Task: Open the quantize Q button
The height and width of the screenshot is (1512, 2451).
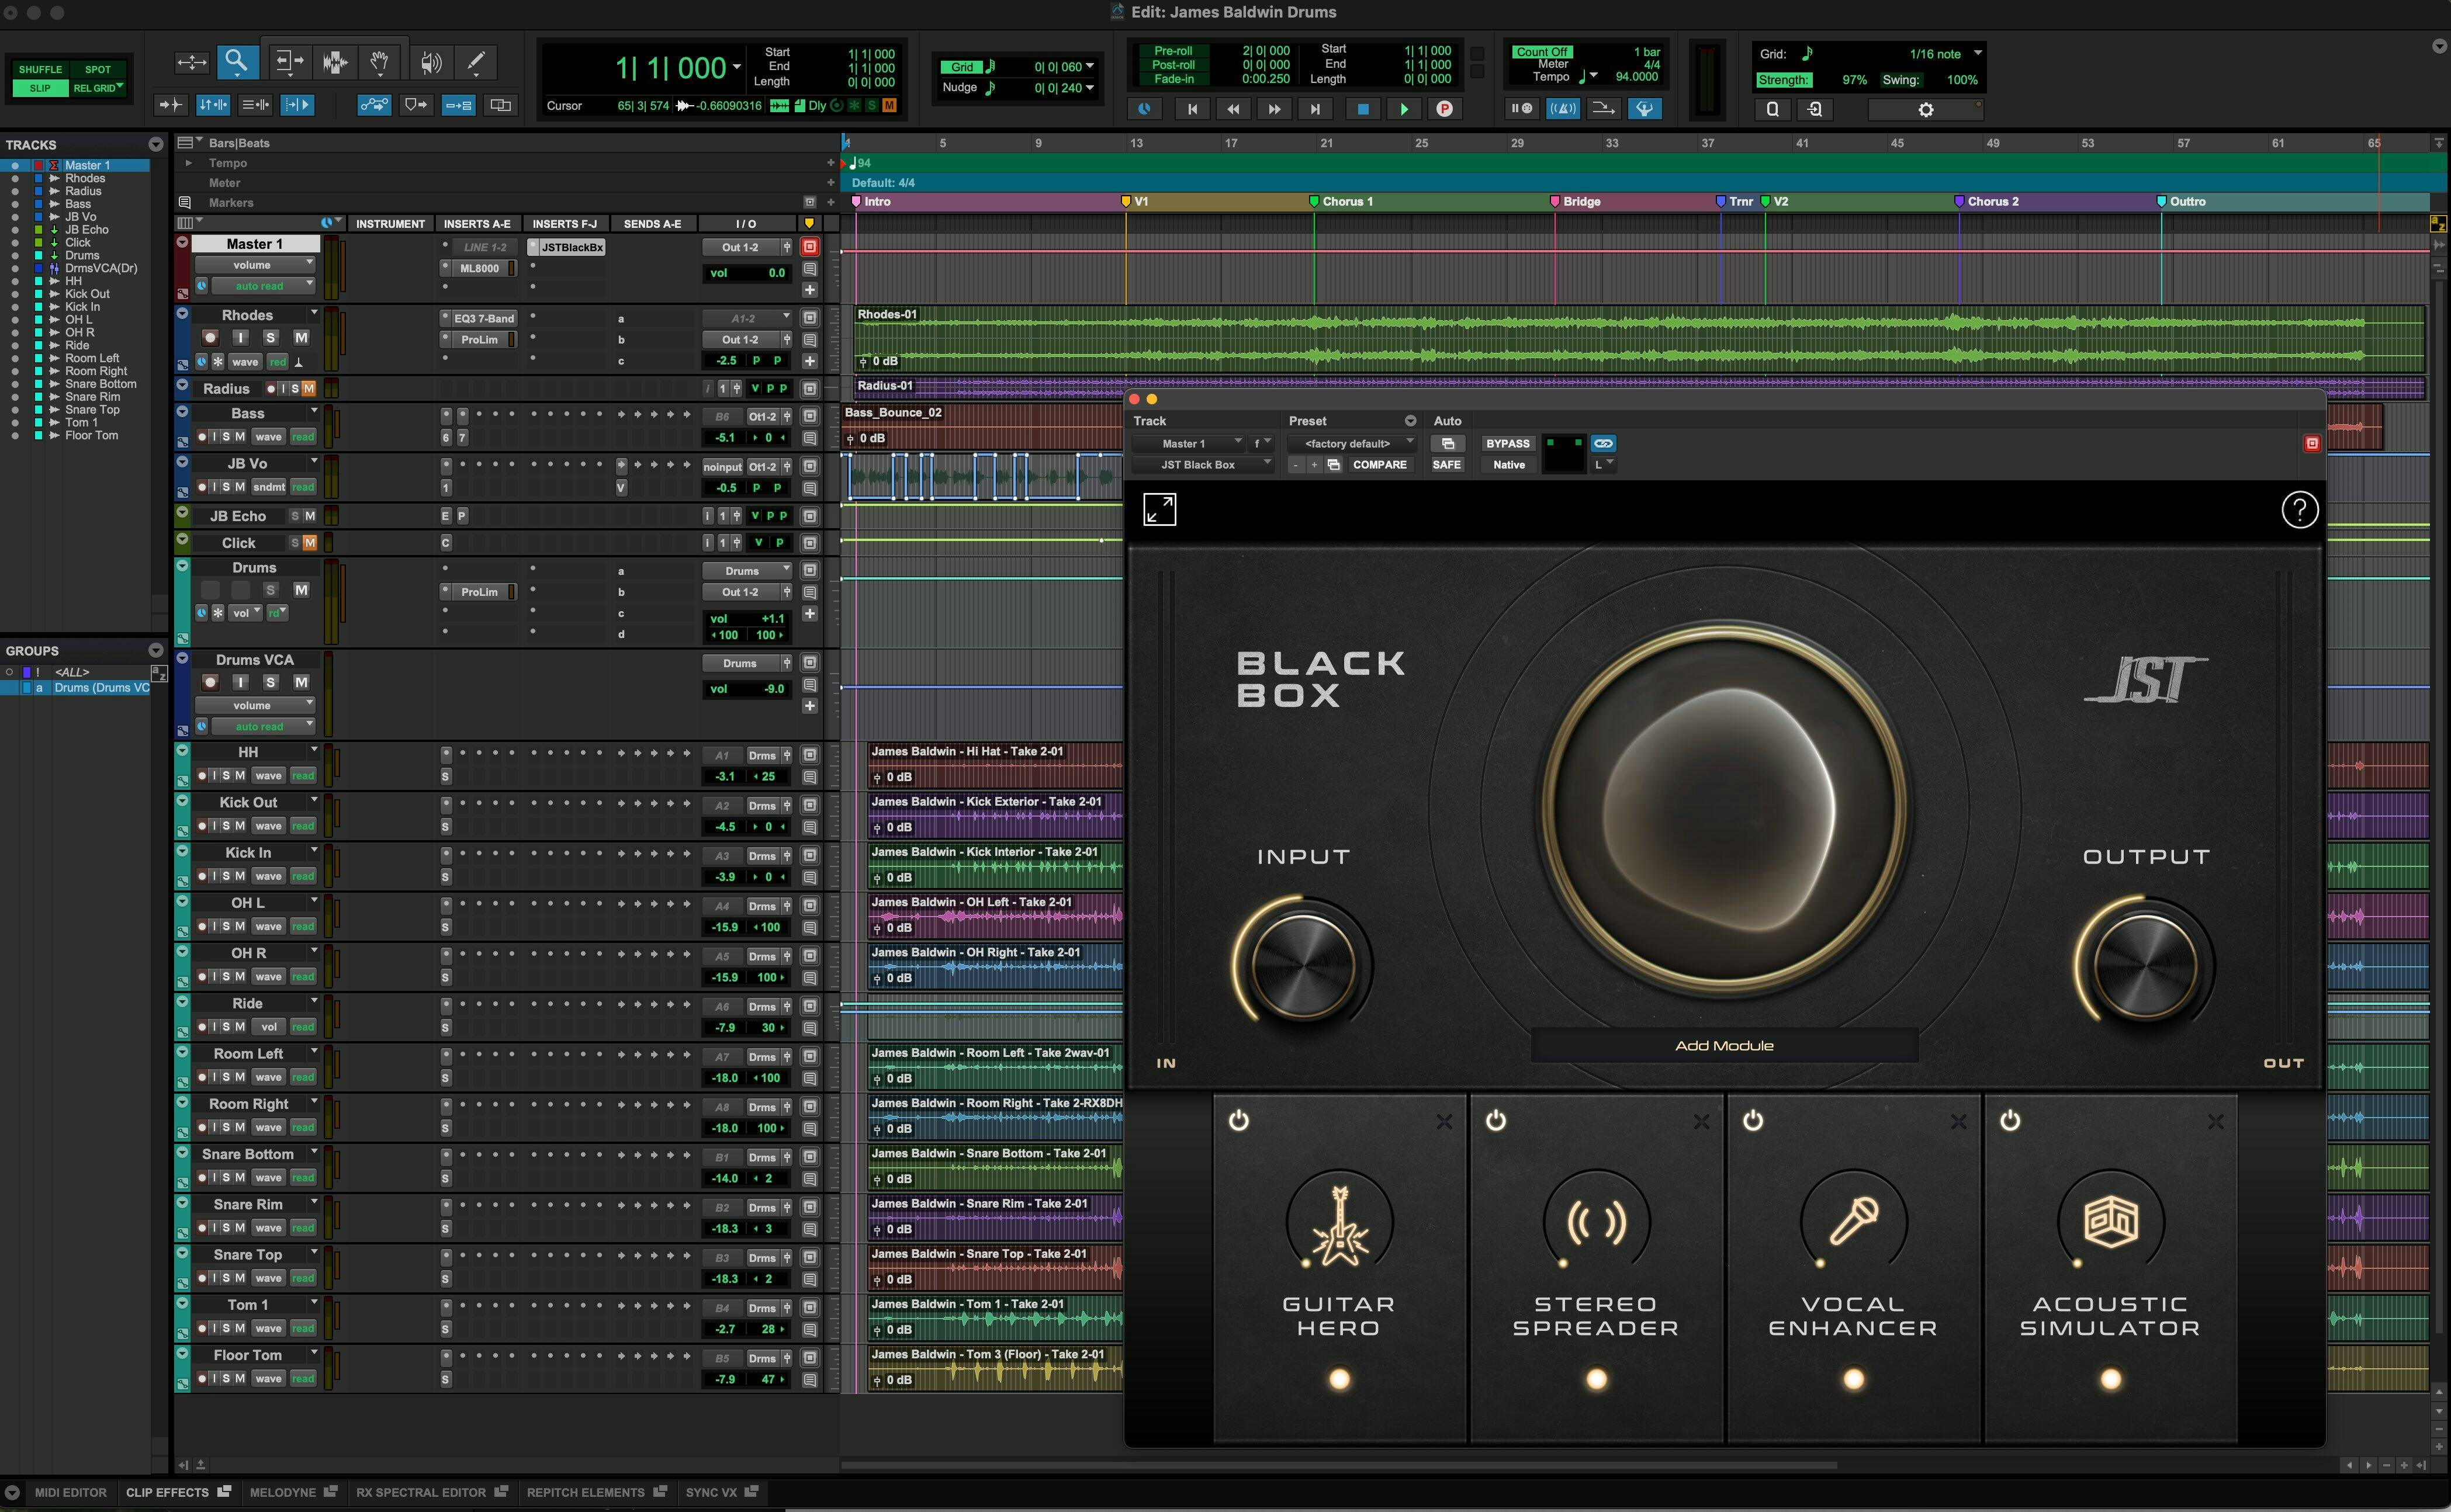Action: [x=1773, y=110]
